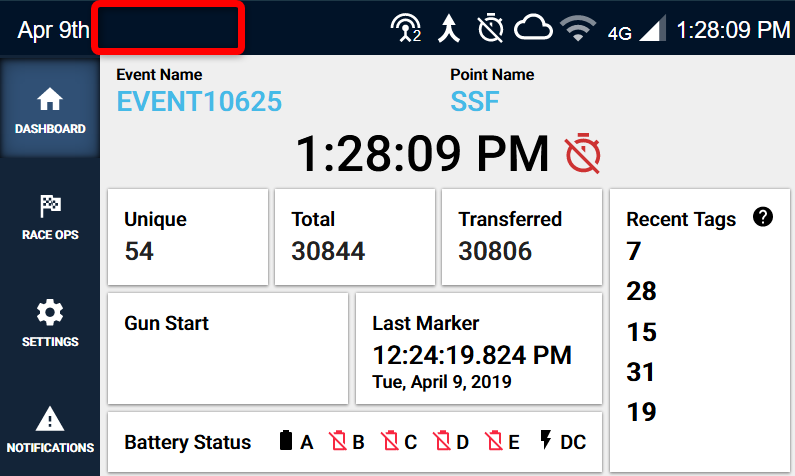Click recent tag 15

(641, 332)
